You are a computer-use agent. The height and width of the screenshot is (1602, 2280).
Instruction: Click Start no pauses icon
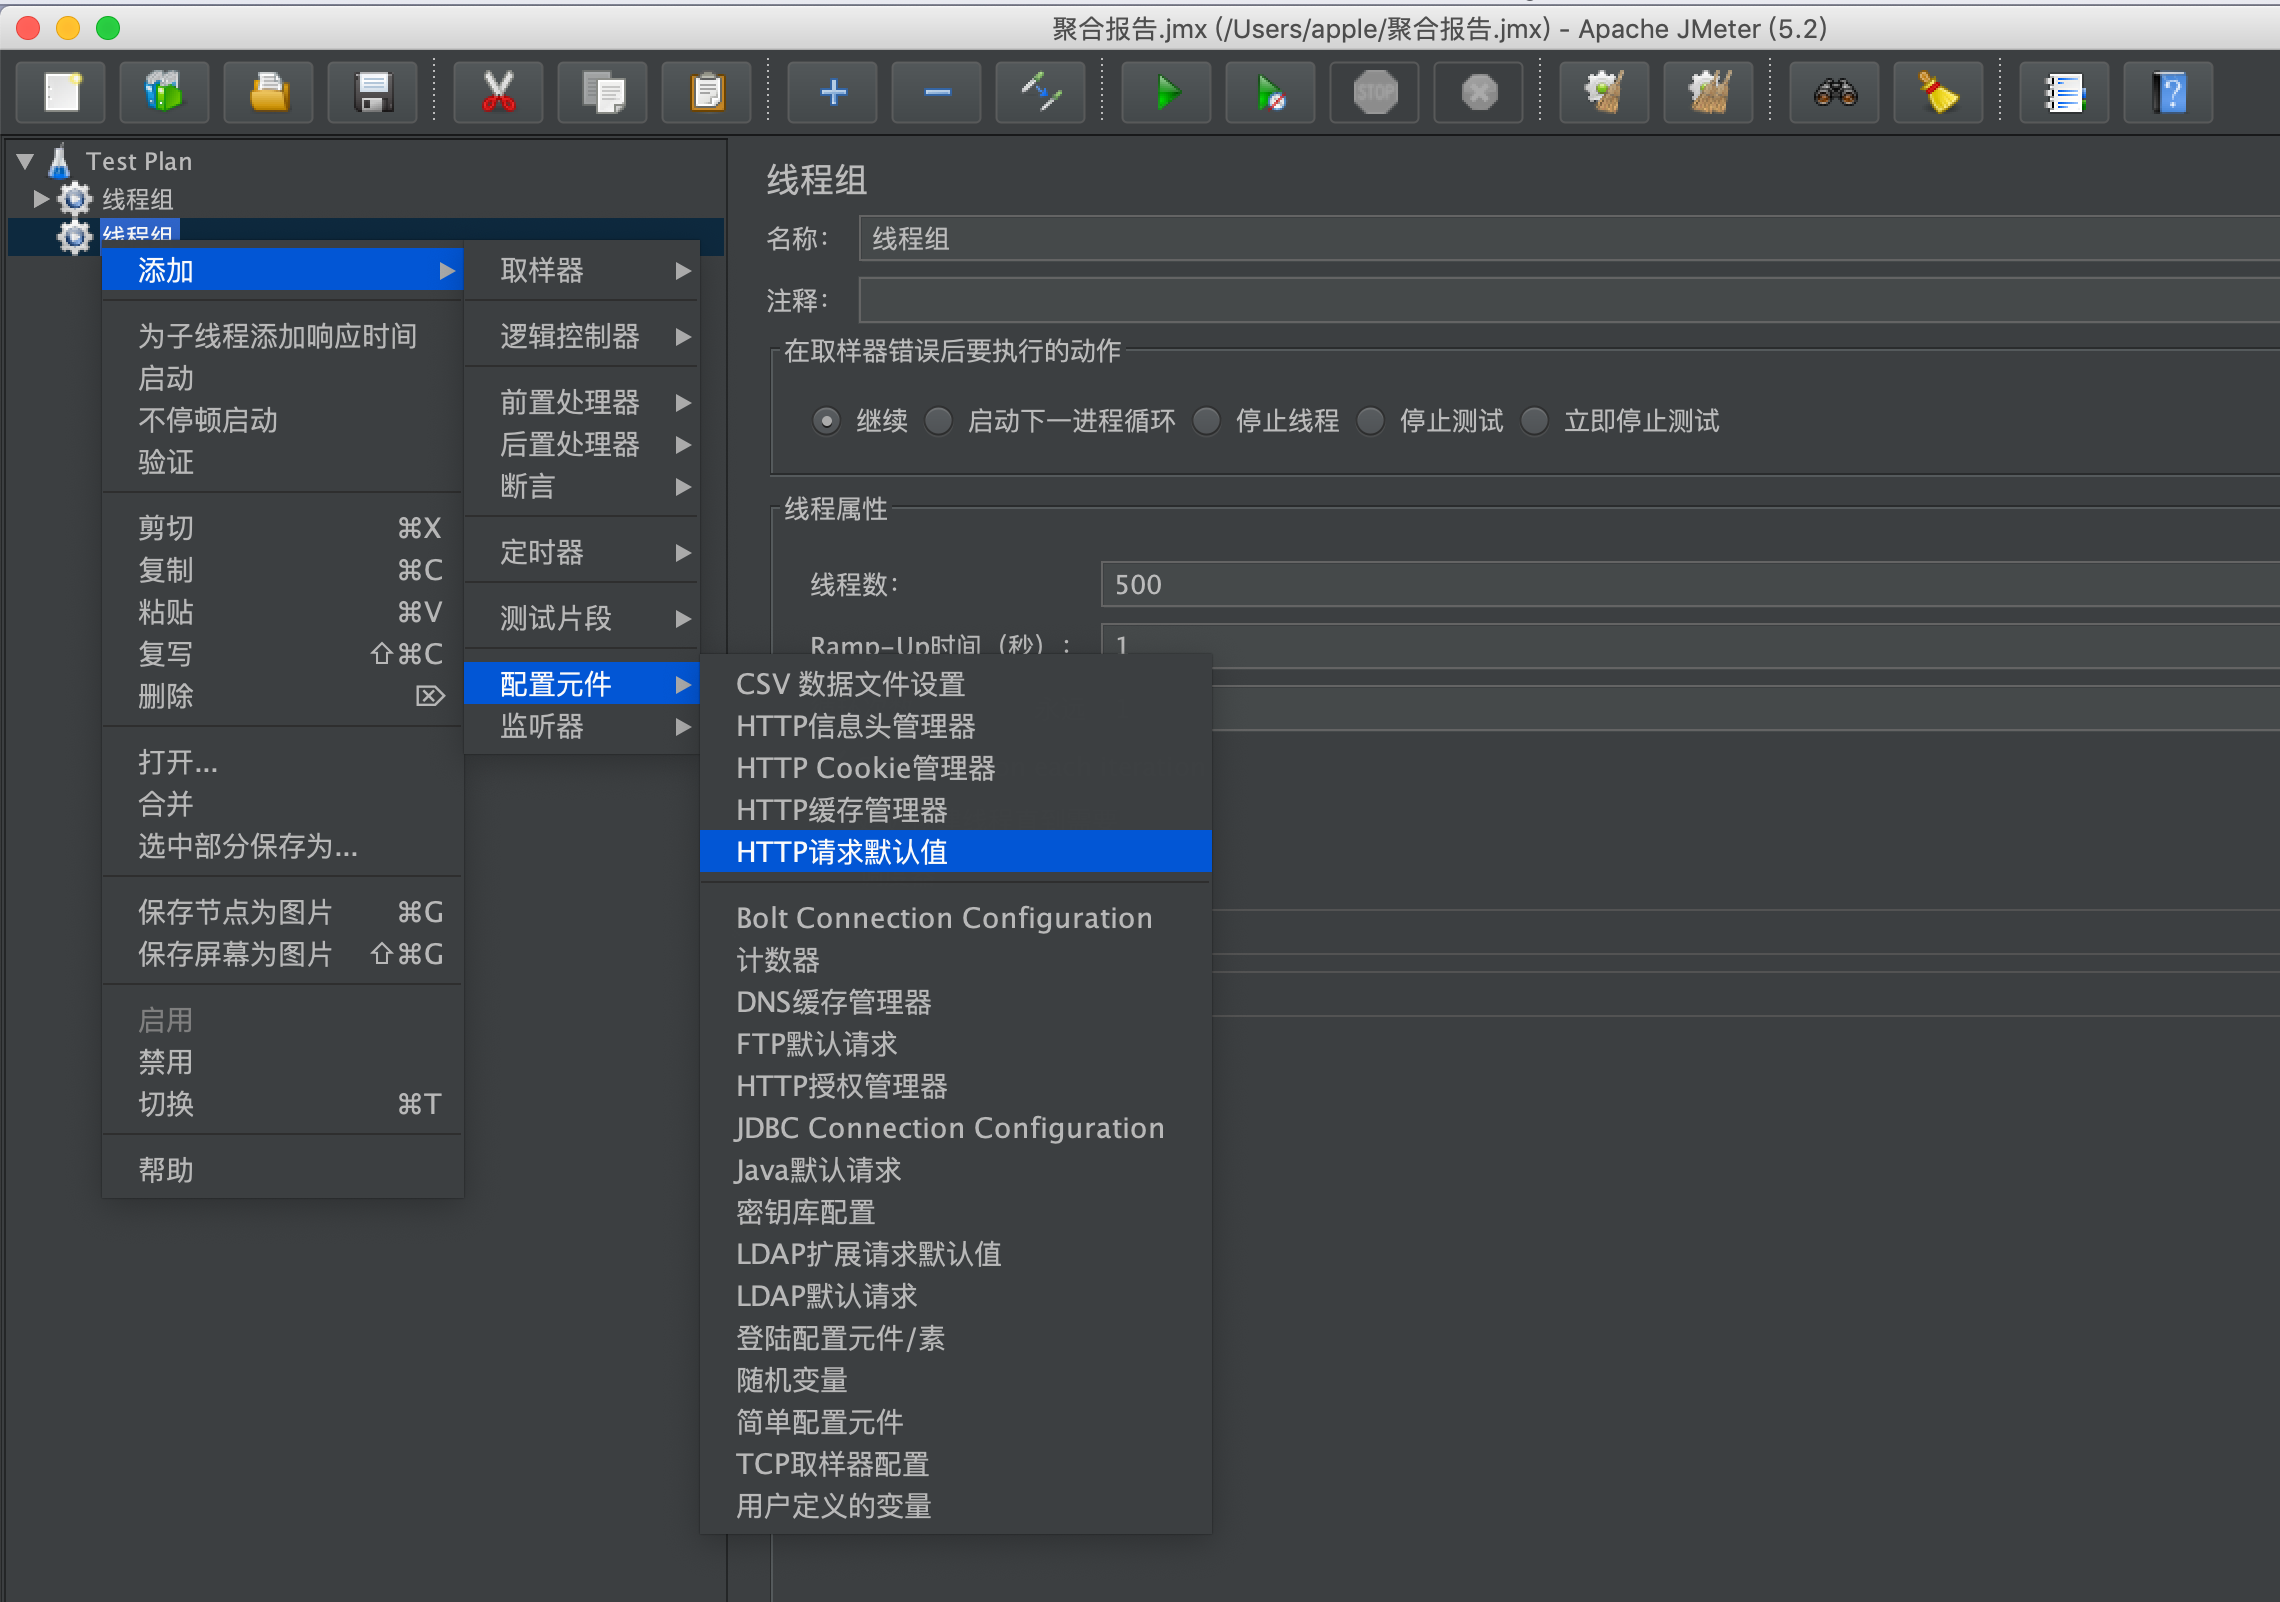[x=1271, y=93]
